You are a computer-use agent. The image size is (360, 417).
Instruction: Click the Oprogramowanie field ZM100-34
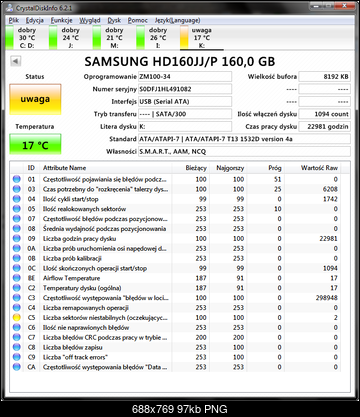pos(185,77)
